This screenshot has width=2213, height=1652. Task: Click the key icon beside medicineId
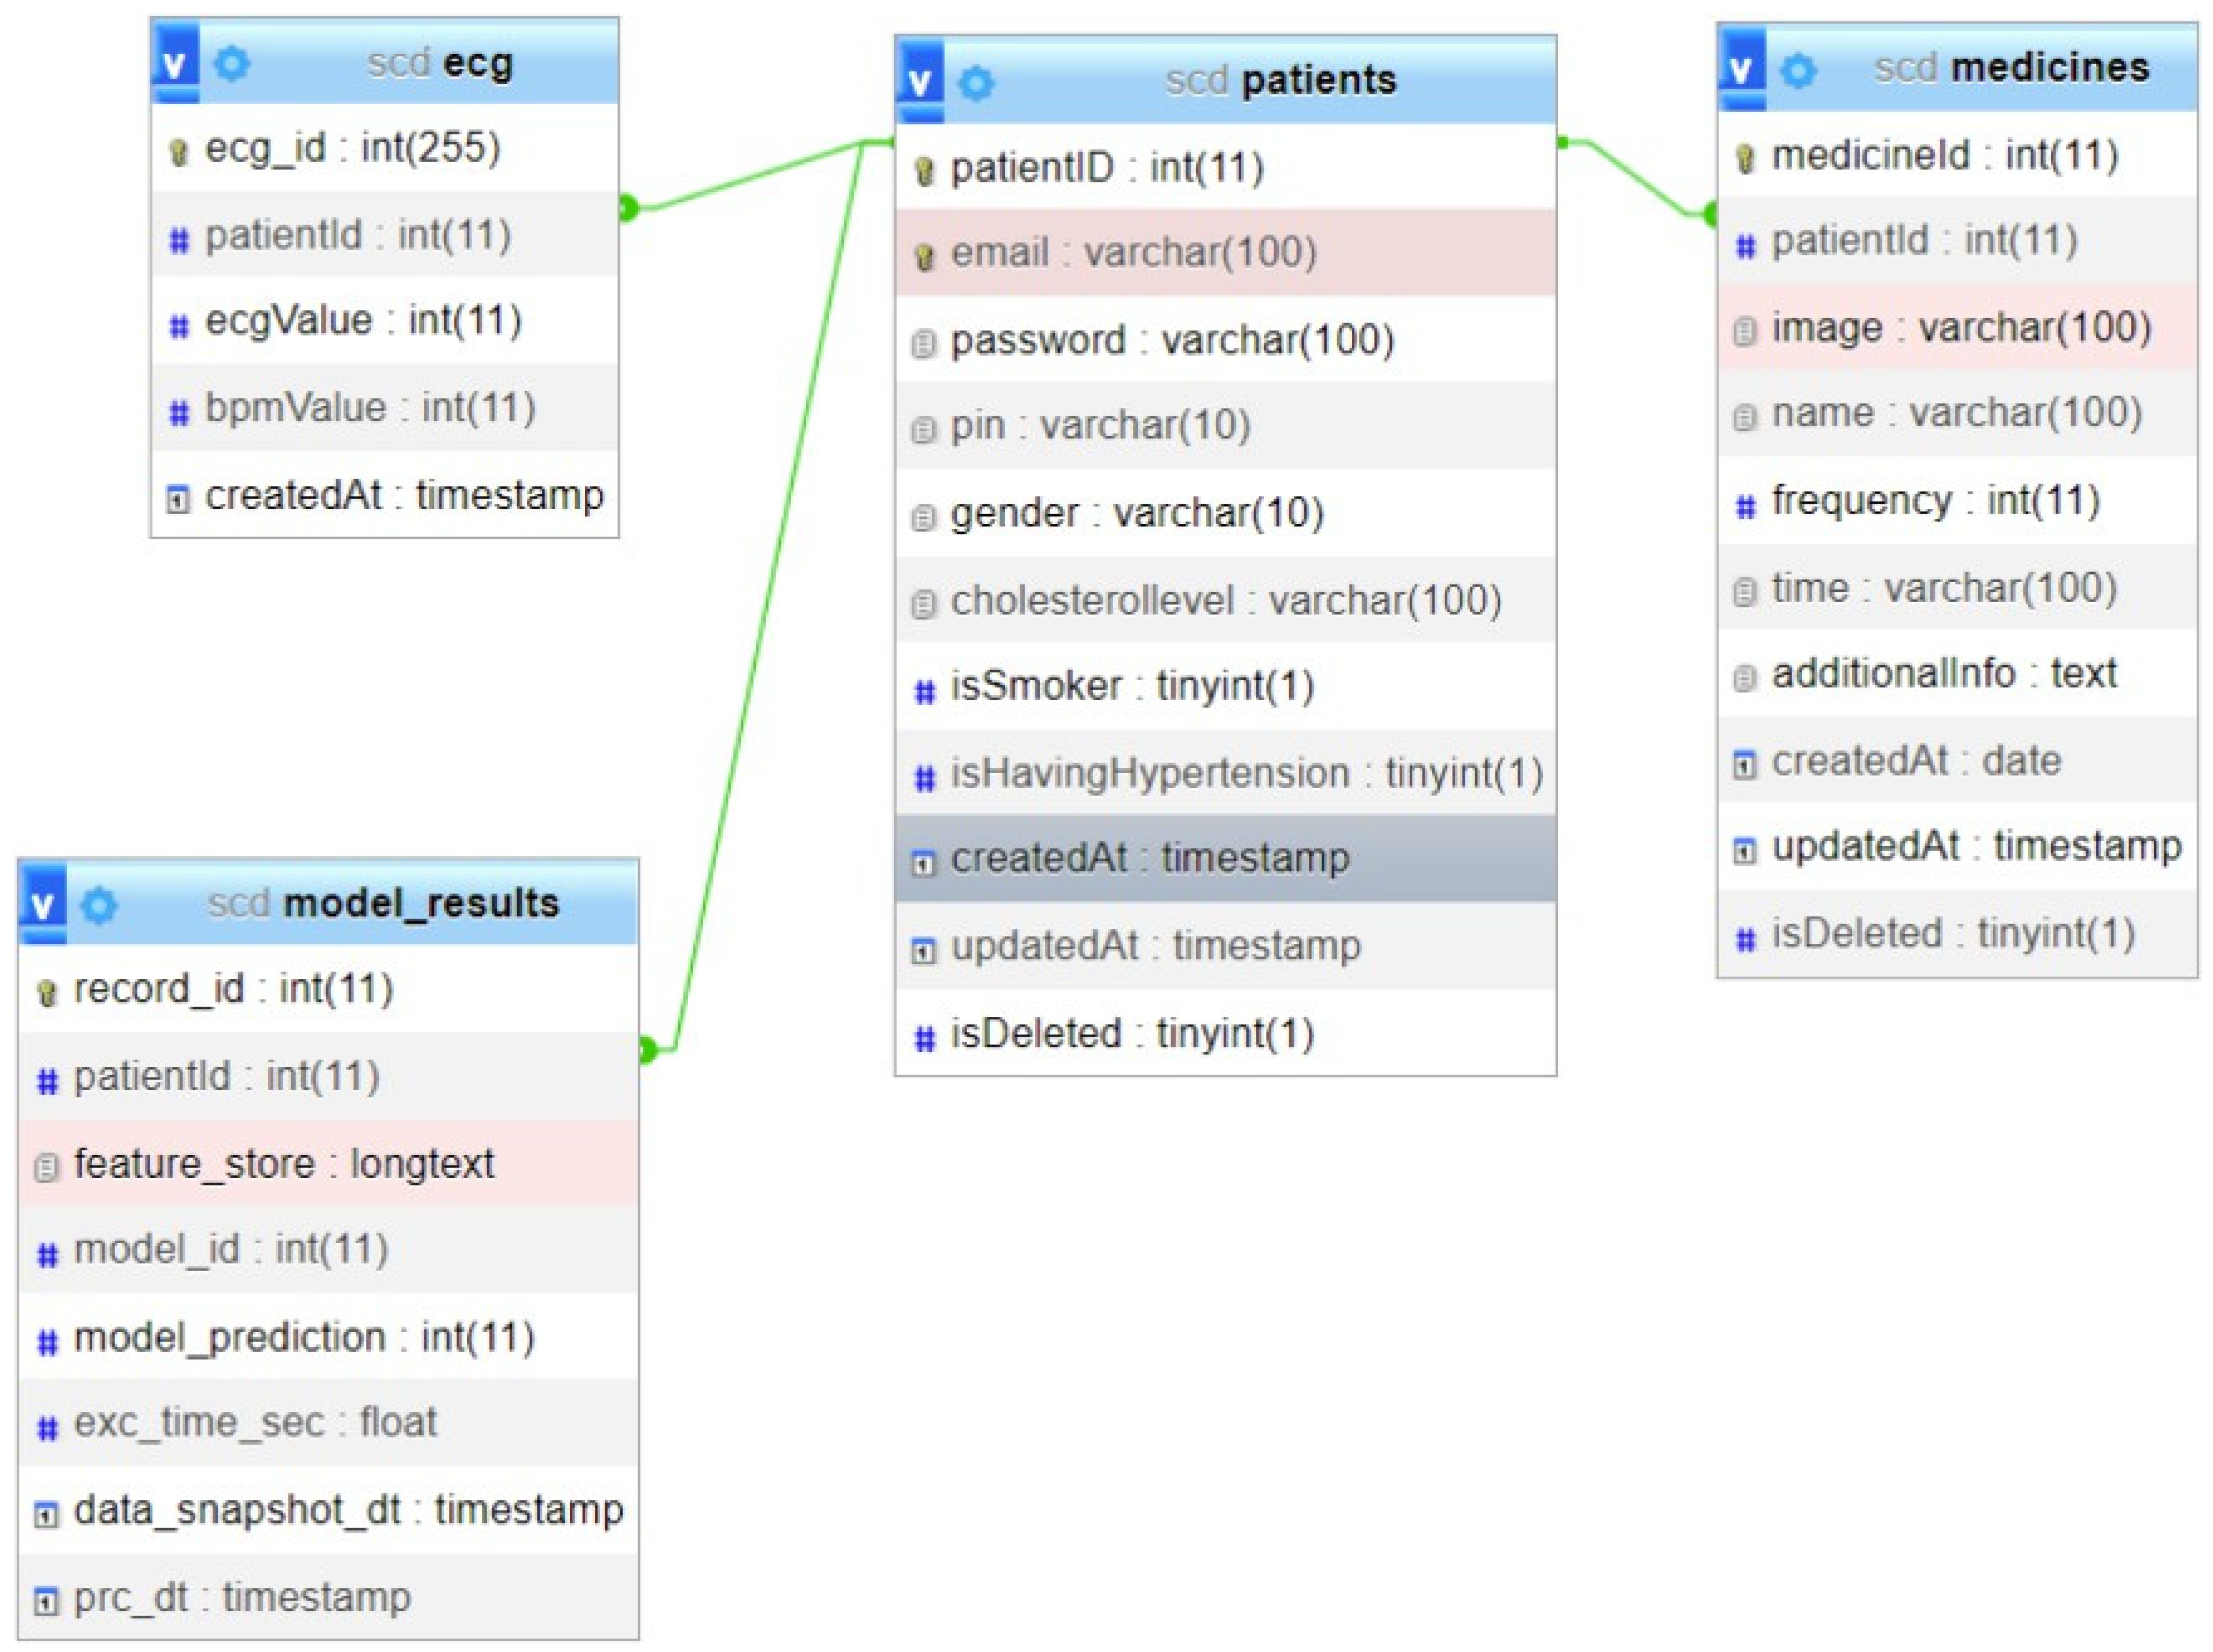1745,158
